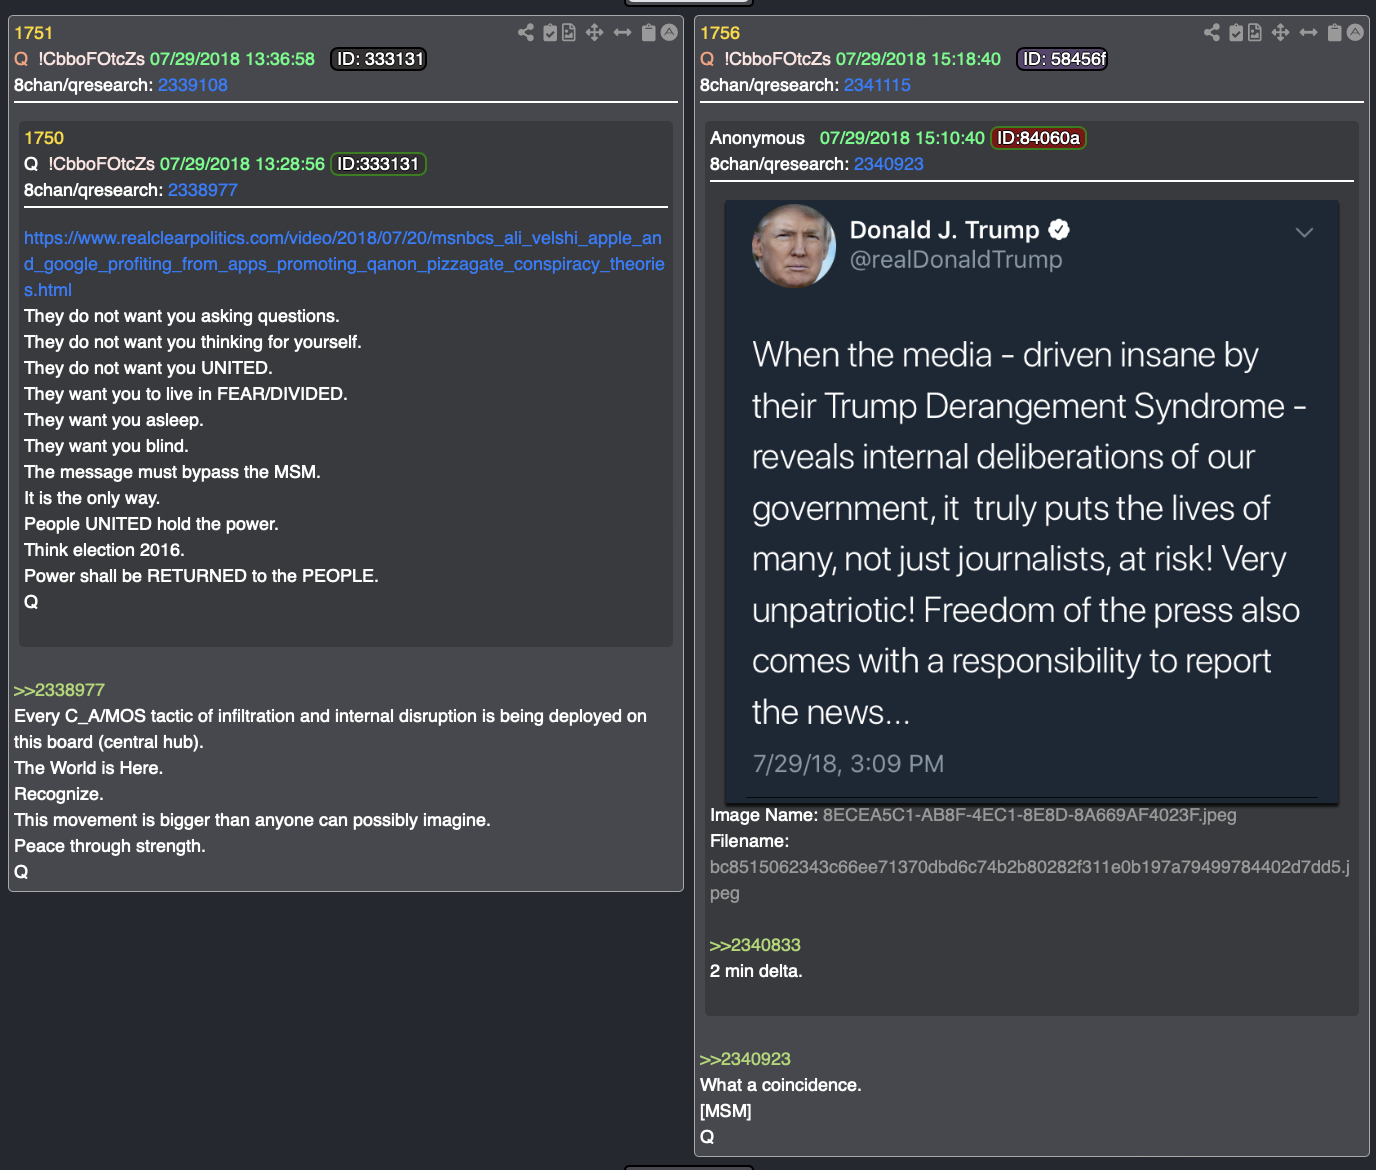The width and height of the screenshot is (1376, 1170).
Task: Click the clipboard-check icon on post 1756
Action: (x=1236, y=33)
